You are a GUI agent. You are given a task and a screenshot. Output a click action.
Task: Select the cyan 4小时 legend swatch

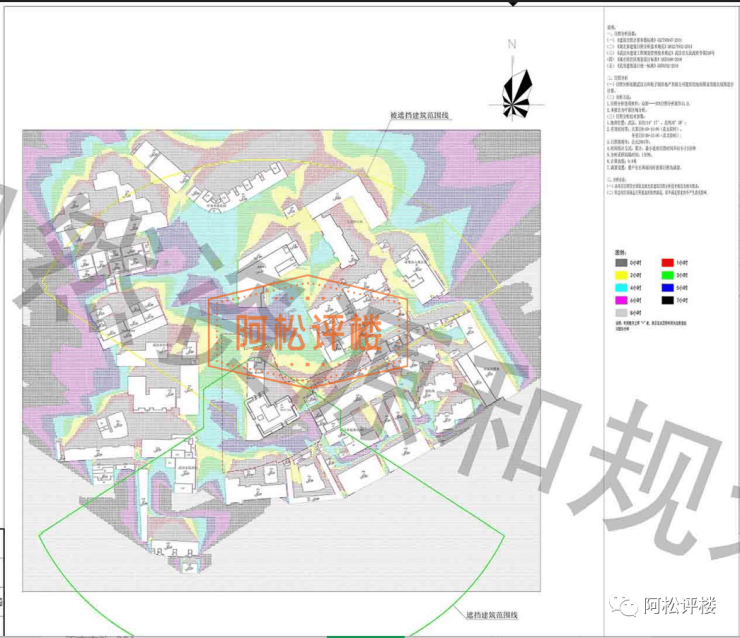tap(619, 286)
